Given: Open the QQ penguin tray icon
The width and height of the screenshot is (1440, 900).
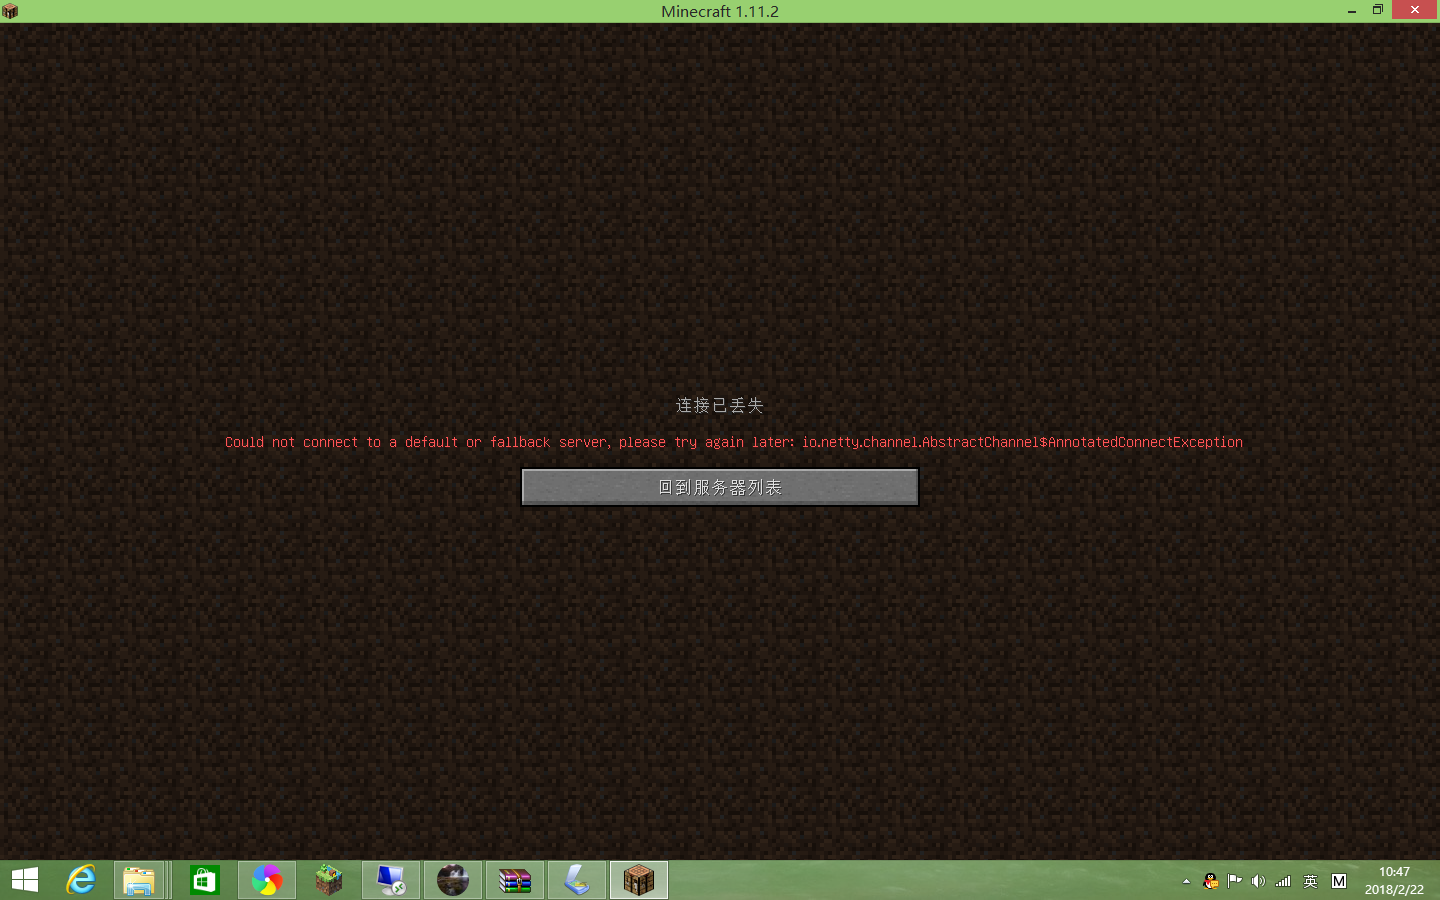Looking at the screenshot, I should pos(1211,881).
